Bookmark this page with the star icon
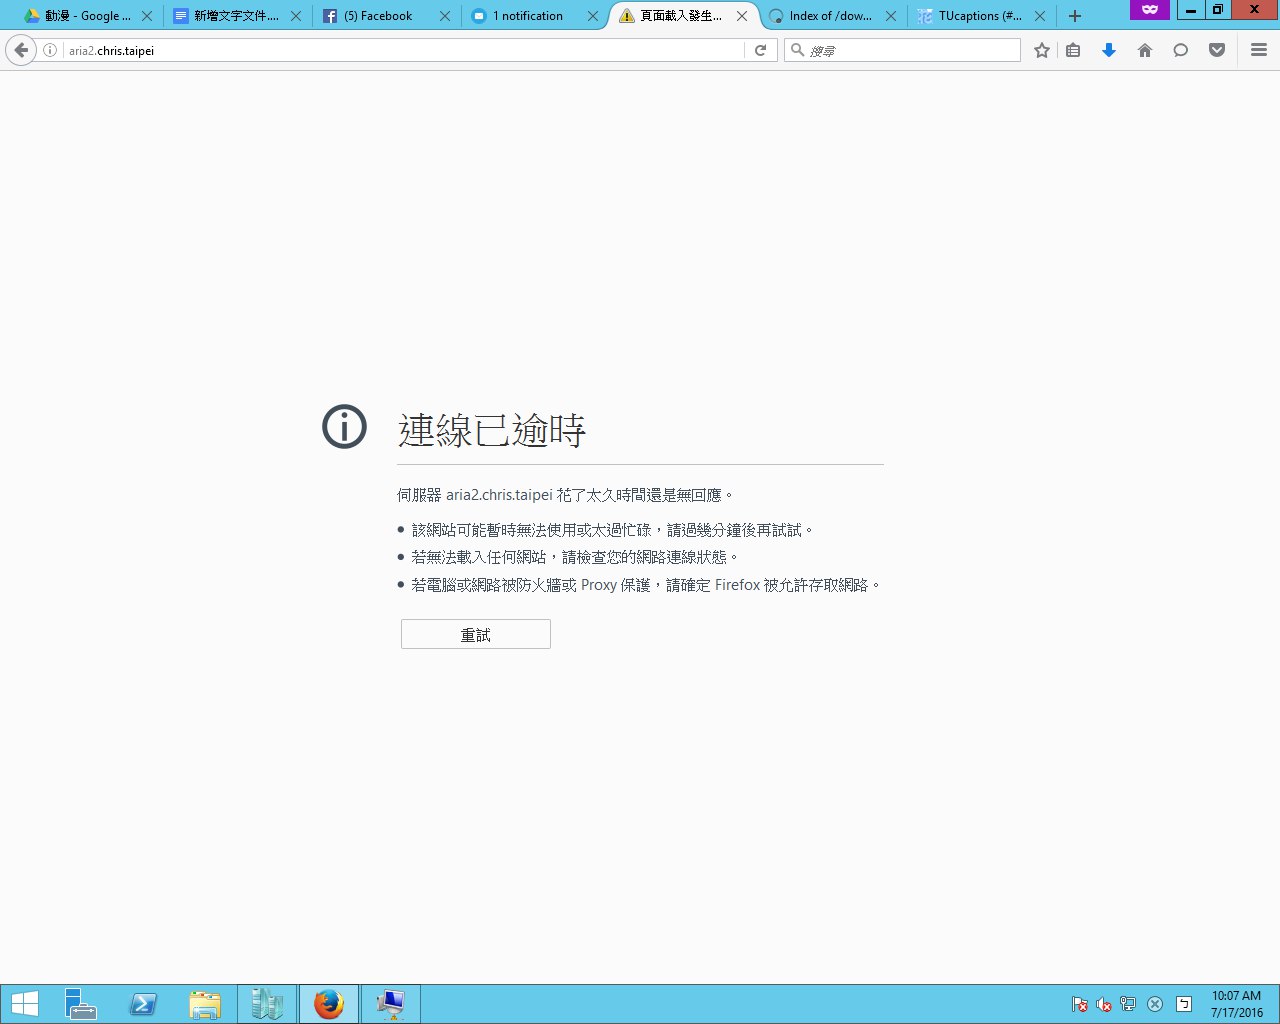The width and height of the screenshot is (1280, 1024). pyautogui.click(x=1042, y=50)
